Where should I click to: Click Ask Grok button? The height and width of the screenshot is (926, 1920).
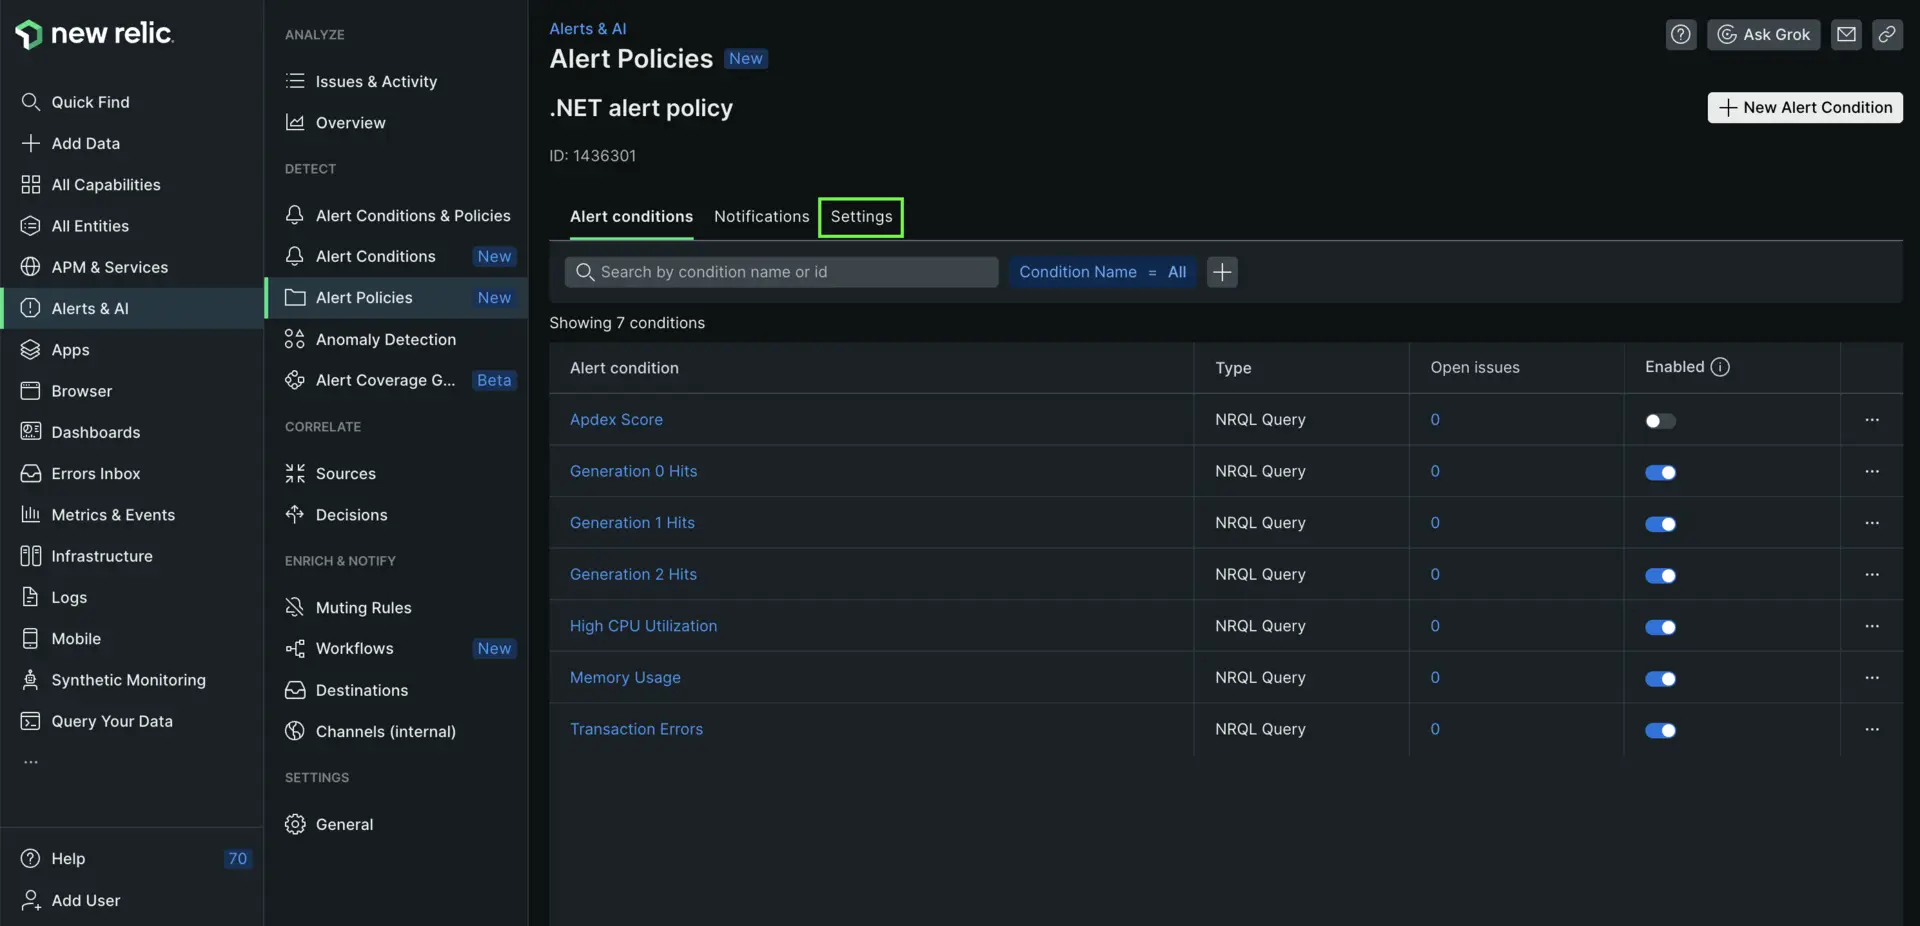click(1763, 34)
